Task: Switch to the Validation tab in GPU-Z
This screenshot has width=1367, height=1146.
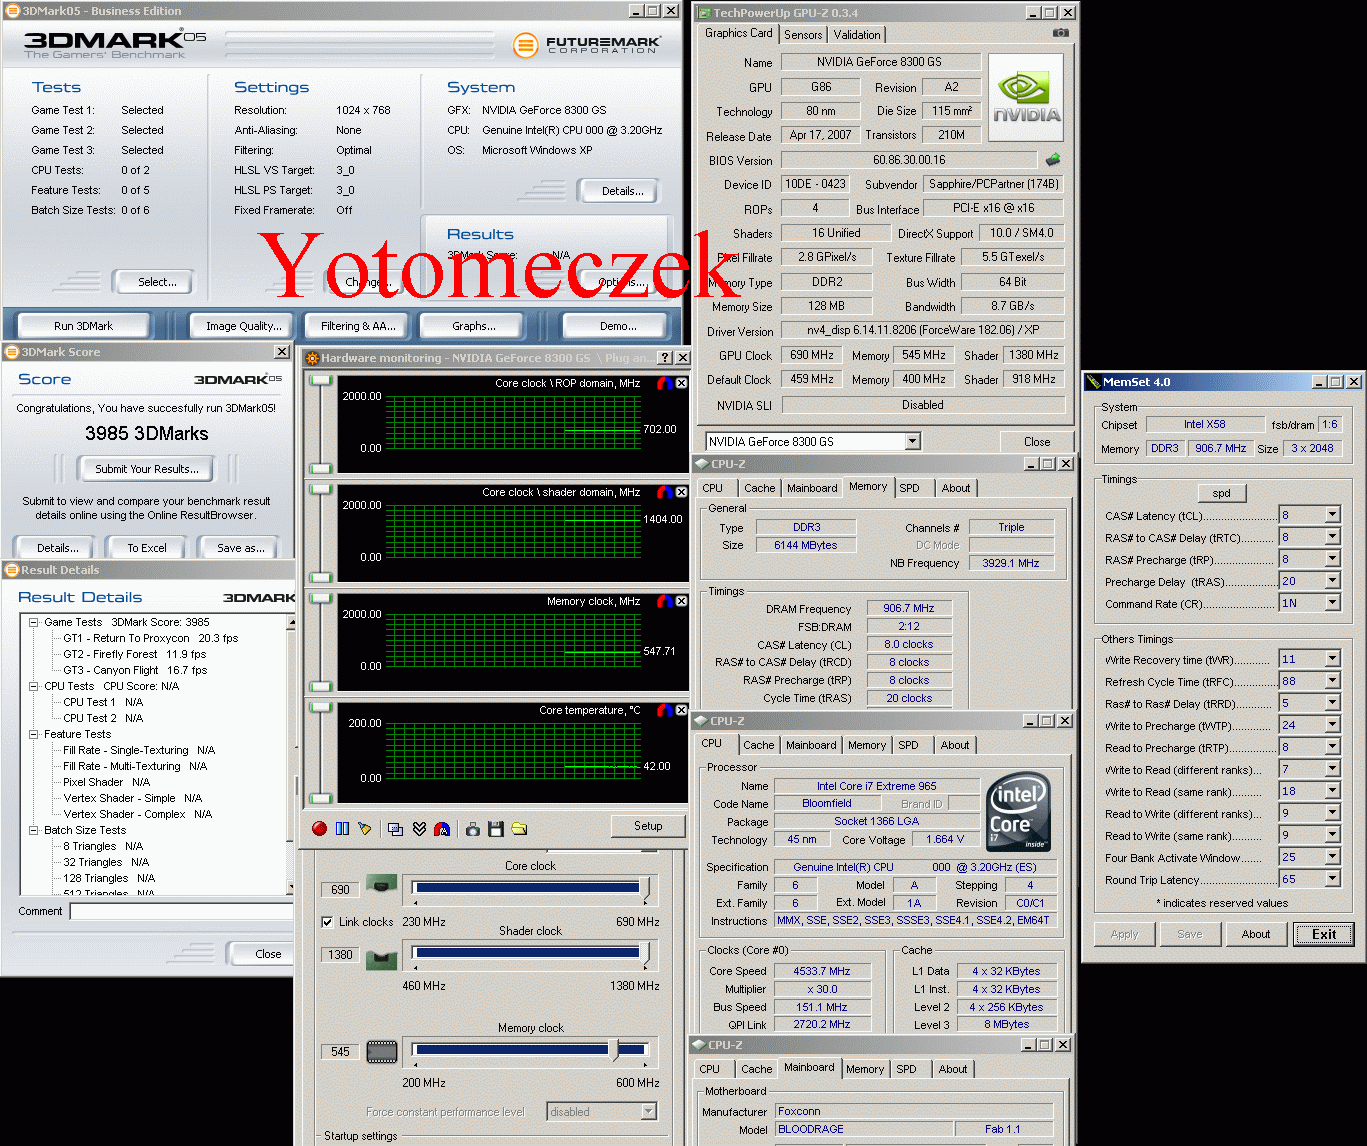Action: (x=857, y=35)
